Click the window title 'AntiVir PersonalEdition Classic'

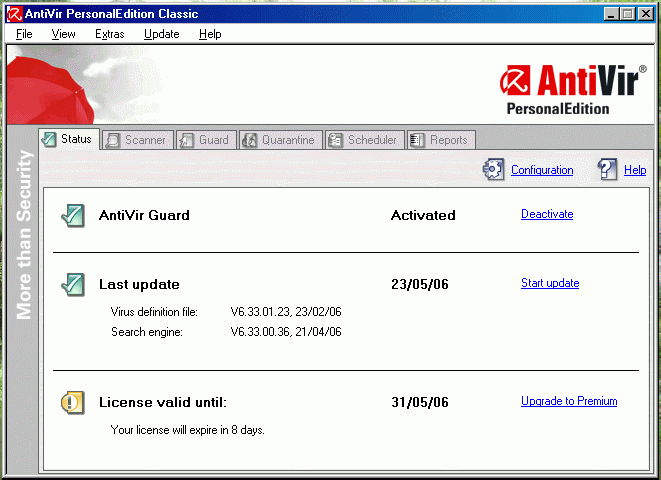point(111,14)
